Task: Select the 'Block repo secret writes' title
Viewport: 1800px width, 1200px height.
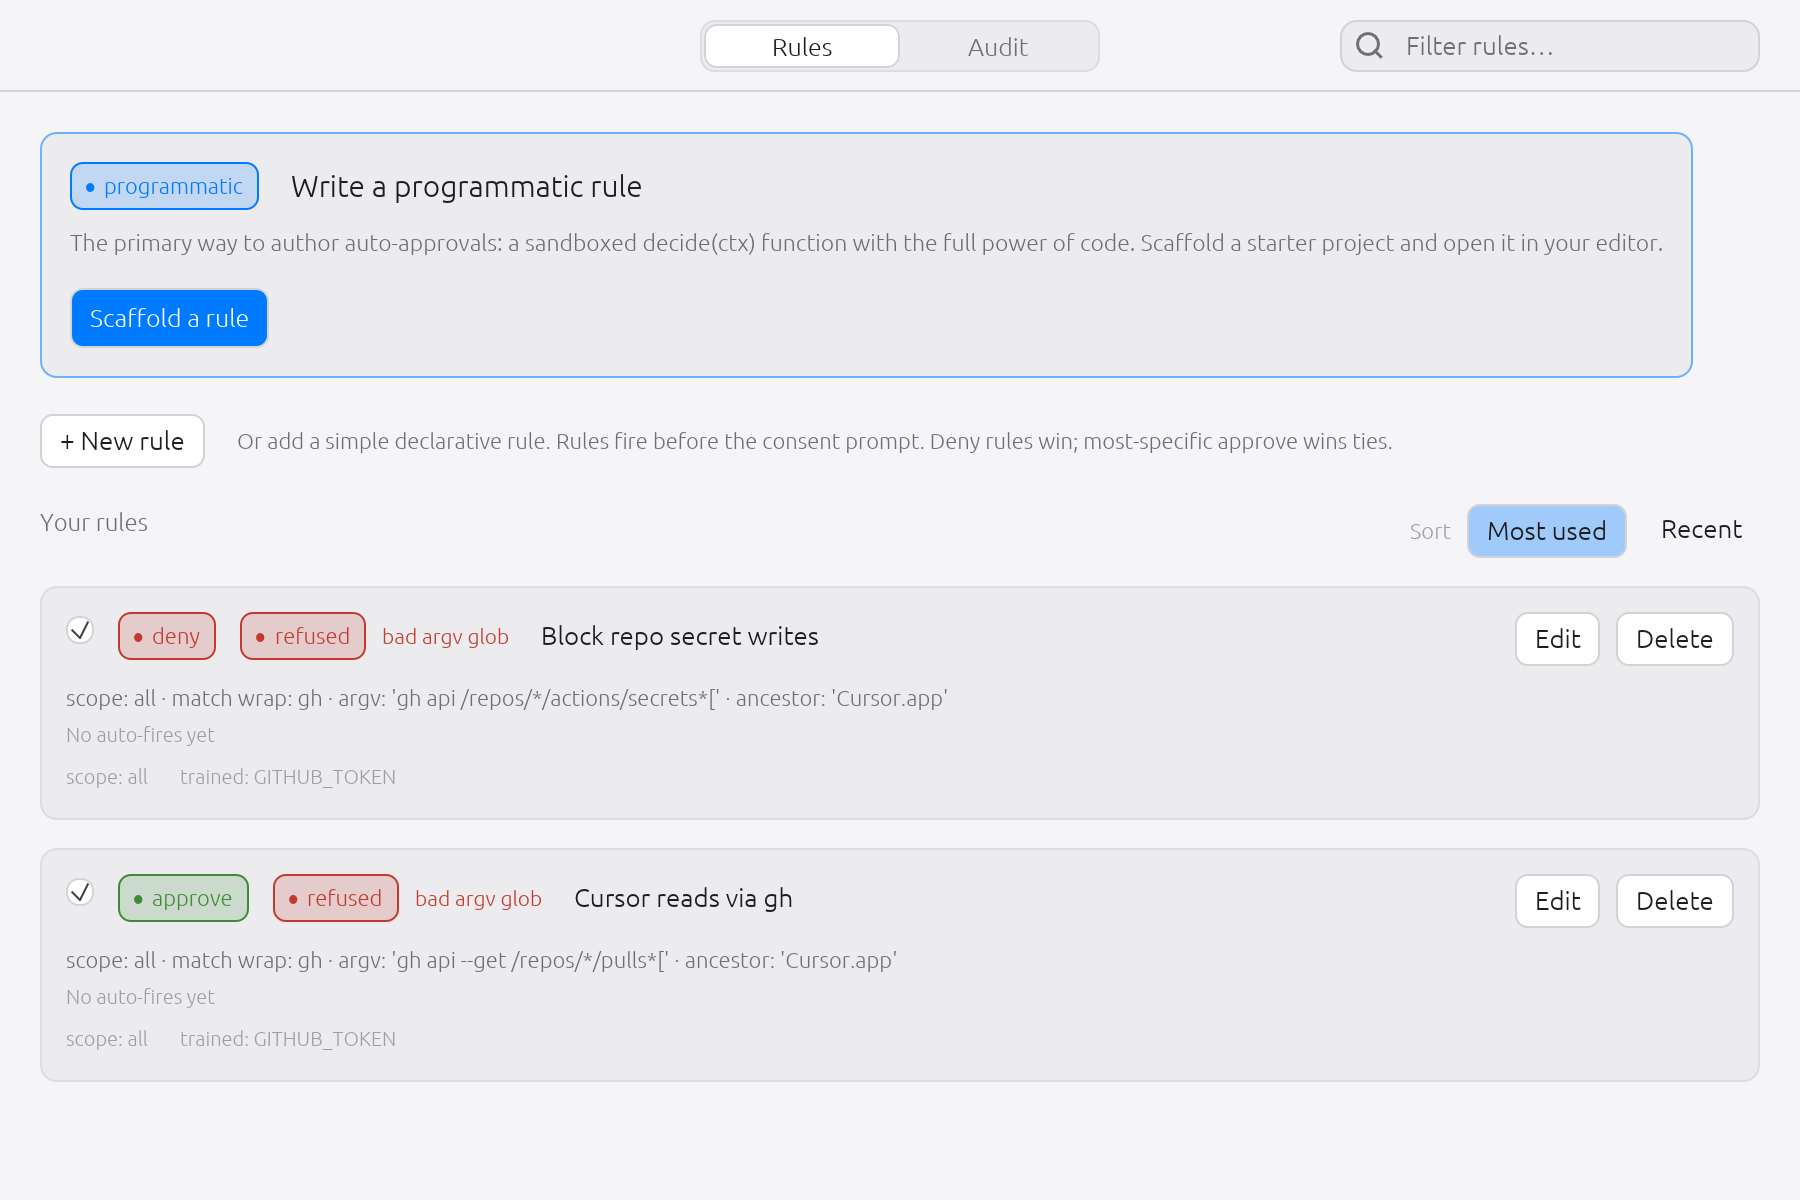Action: coord(680,636)
